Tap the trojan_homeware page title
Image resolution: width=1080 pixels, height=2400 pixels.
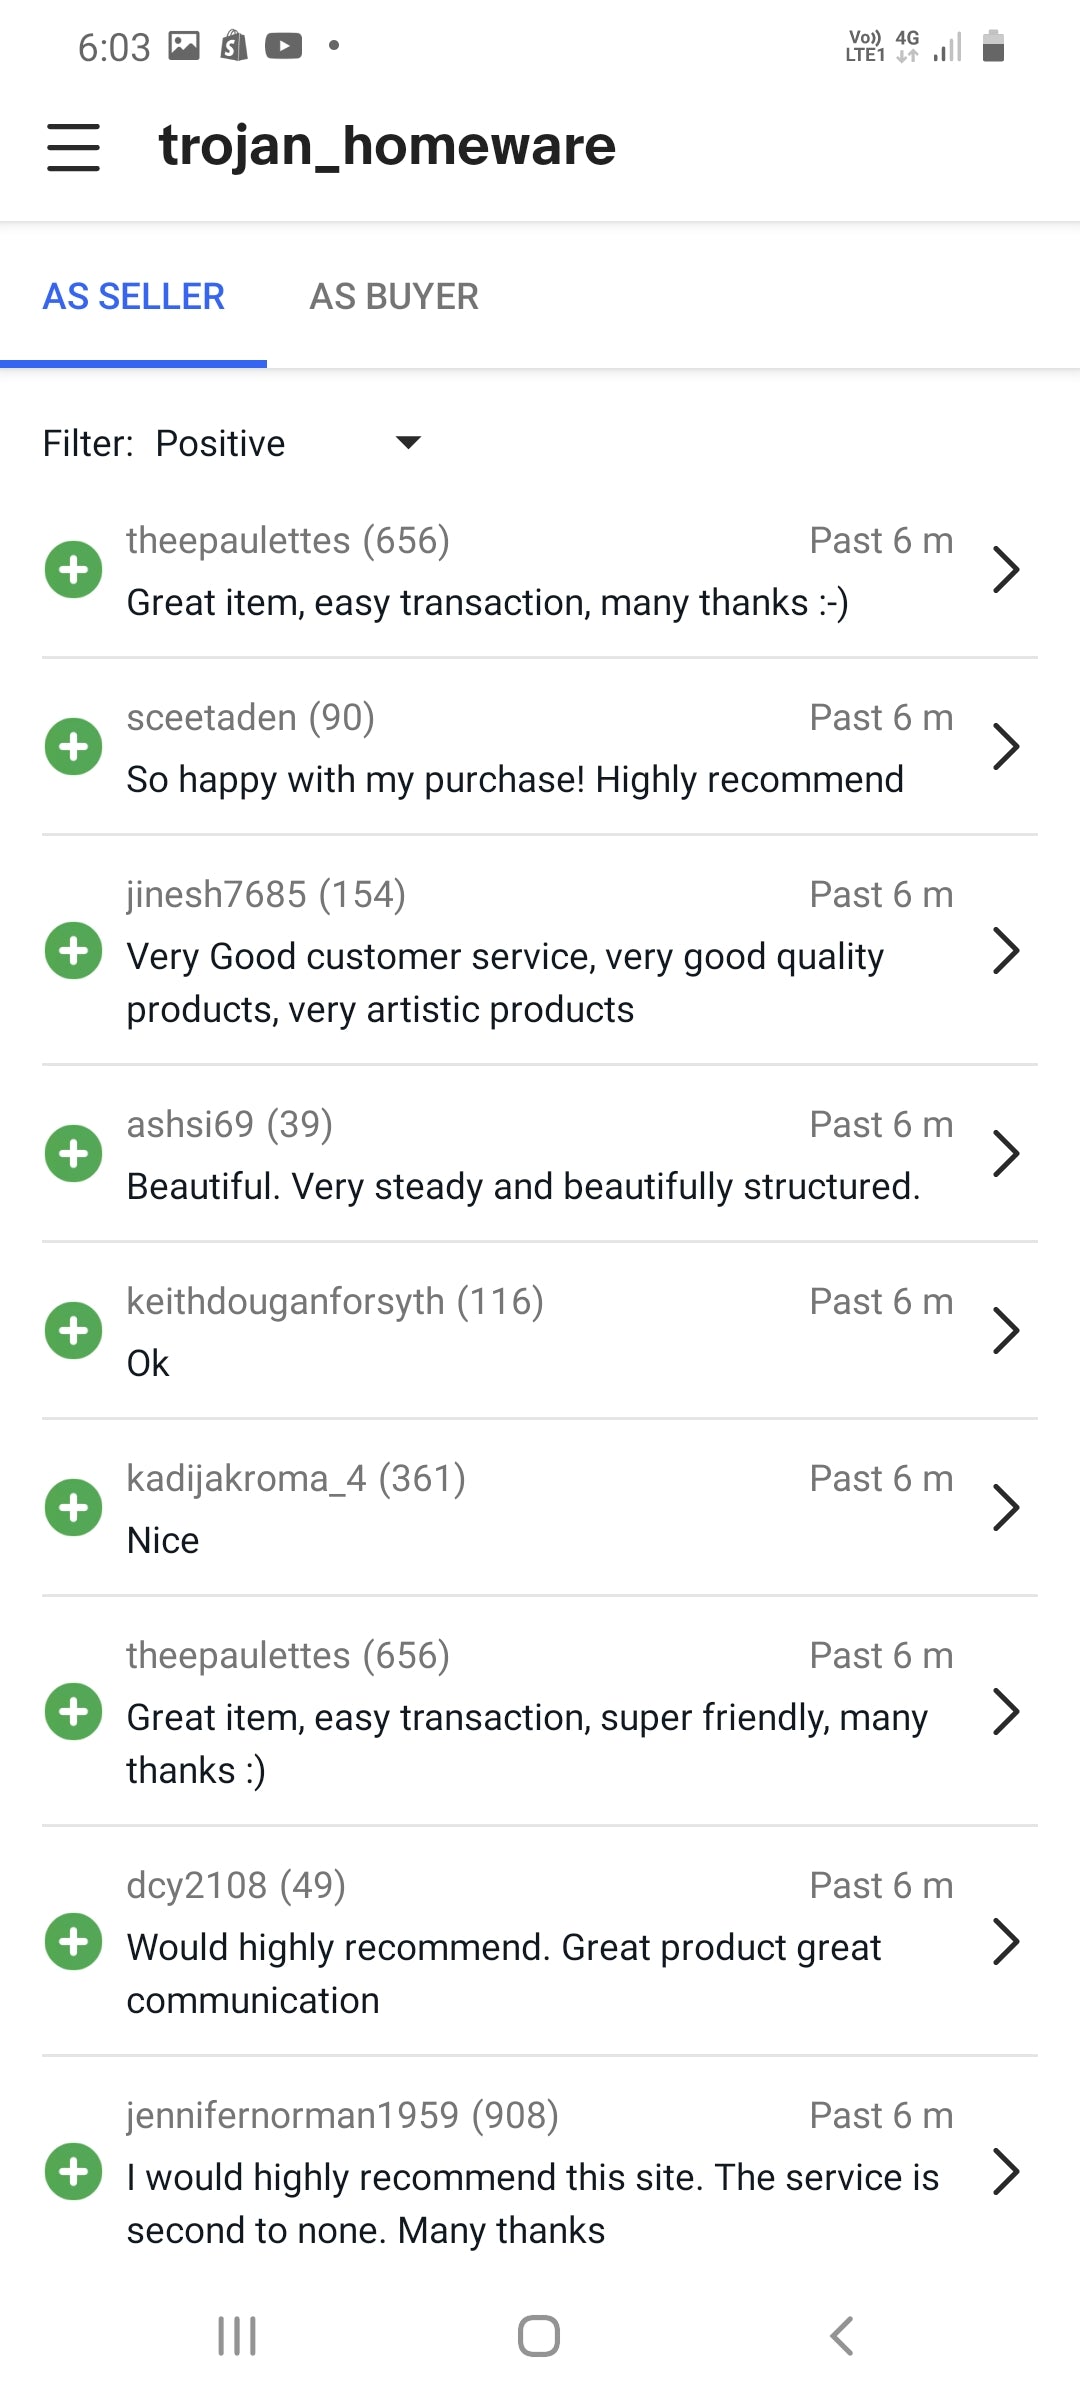pos(387,146)
